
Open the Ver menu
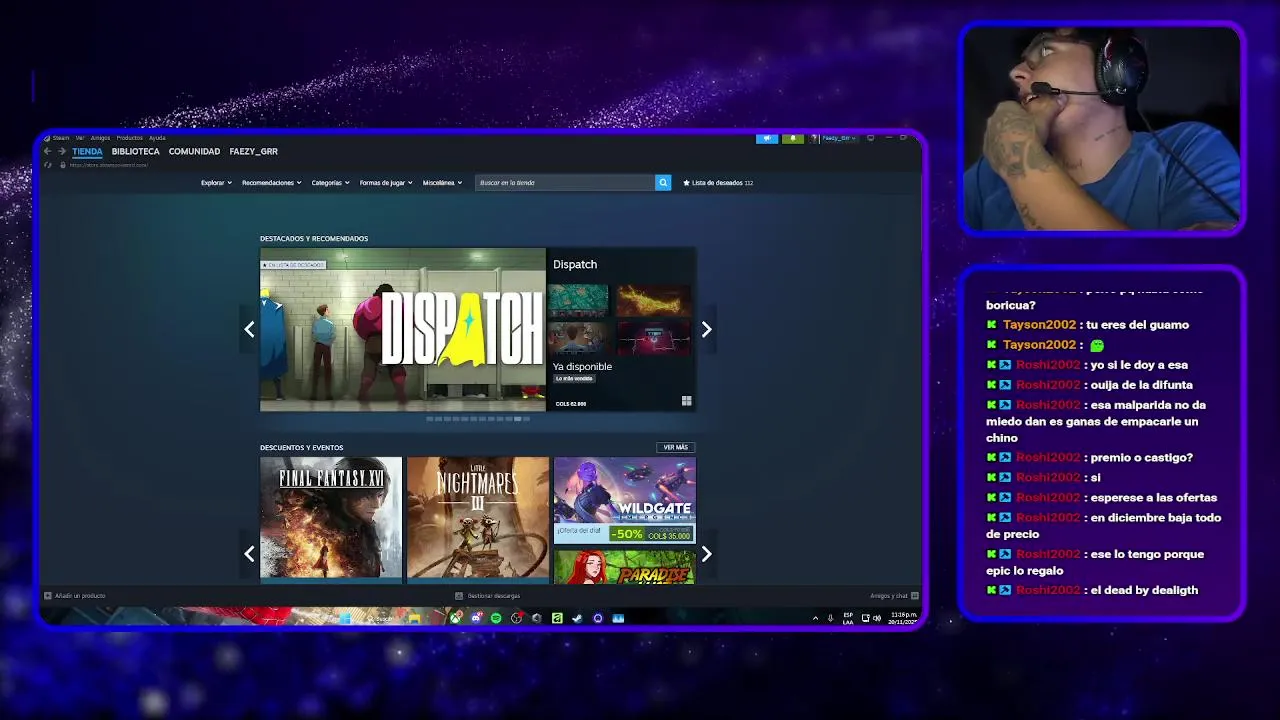click(x=80, y=138)
